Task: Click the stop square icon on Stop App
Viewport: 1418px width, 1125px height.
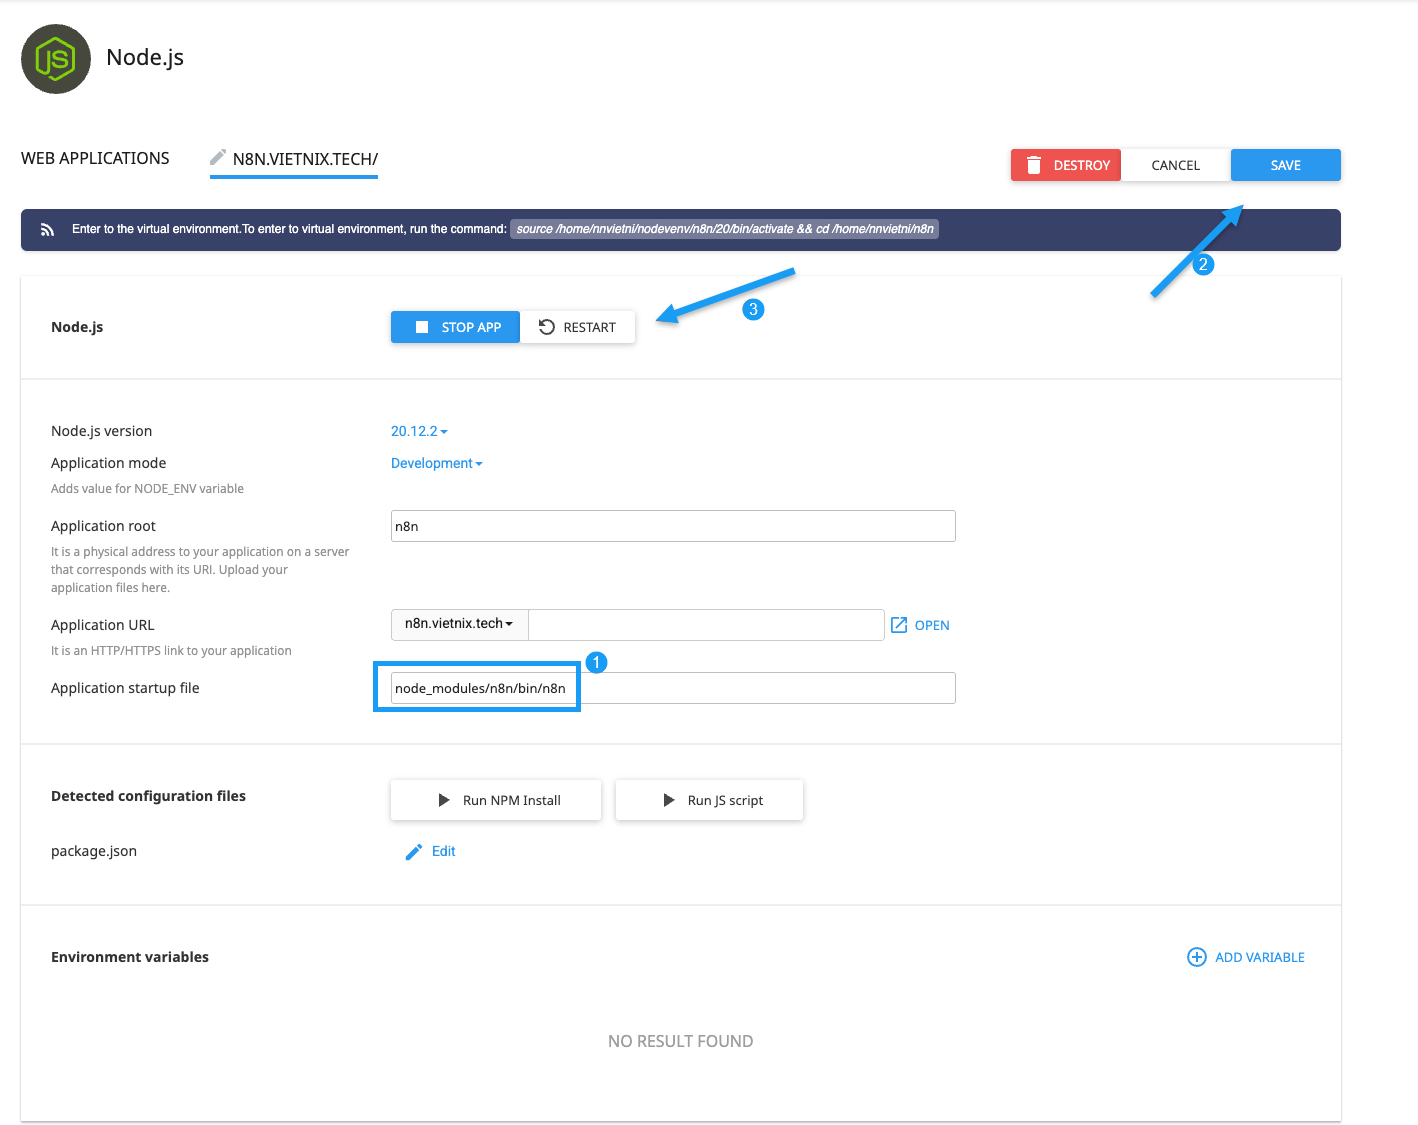Action: pyautogui.click(x=422, y=327)
